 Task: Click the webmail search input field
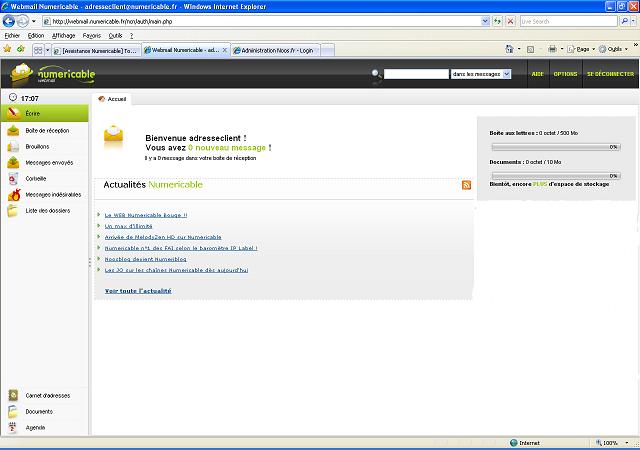[x=416, y=74]
